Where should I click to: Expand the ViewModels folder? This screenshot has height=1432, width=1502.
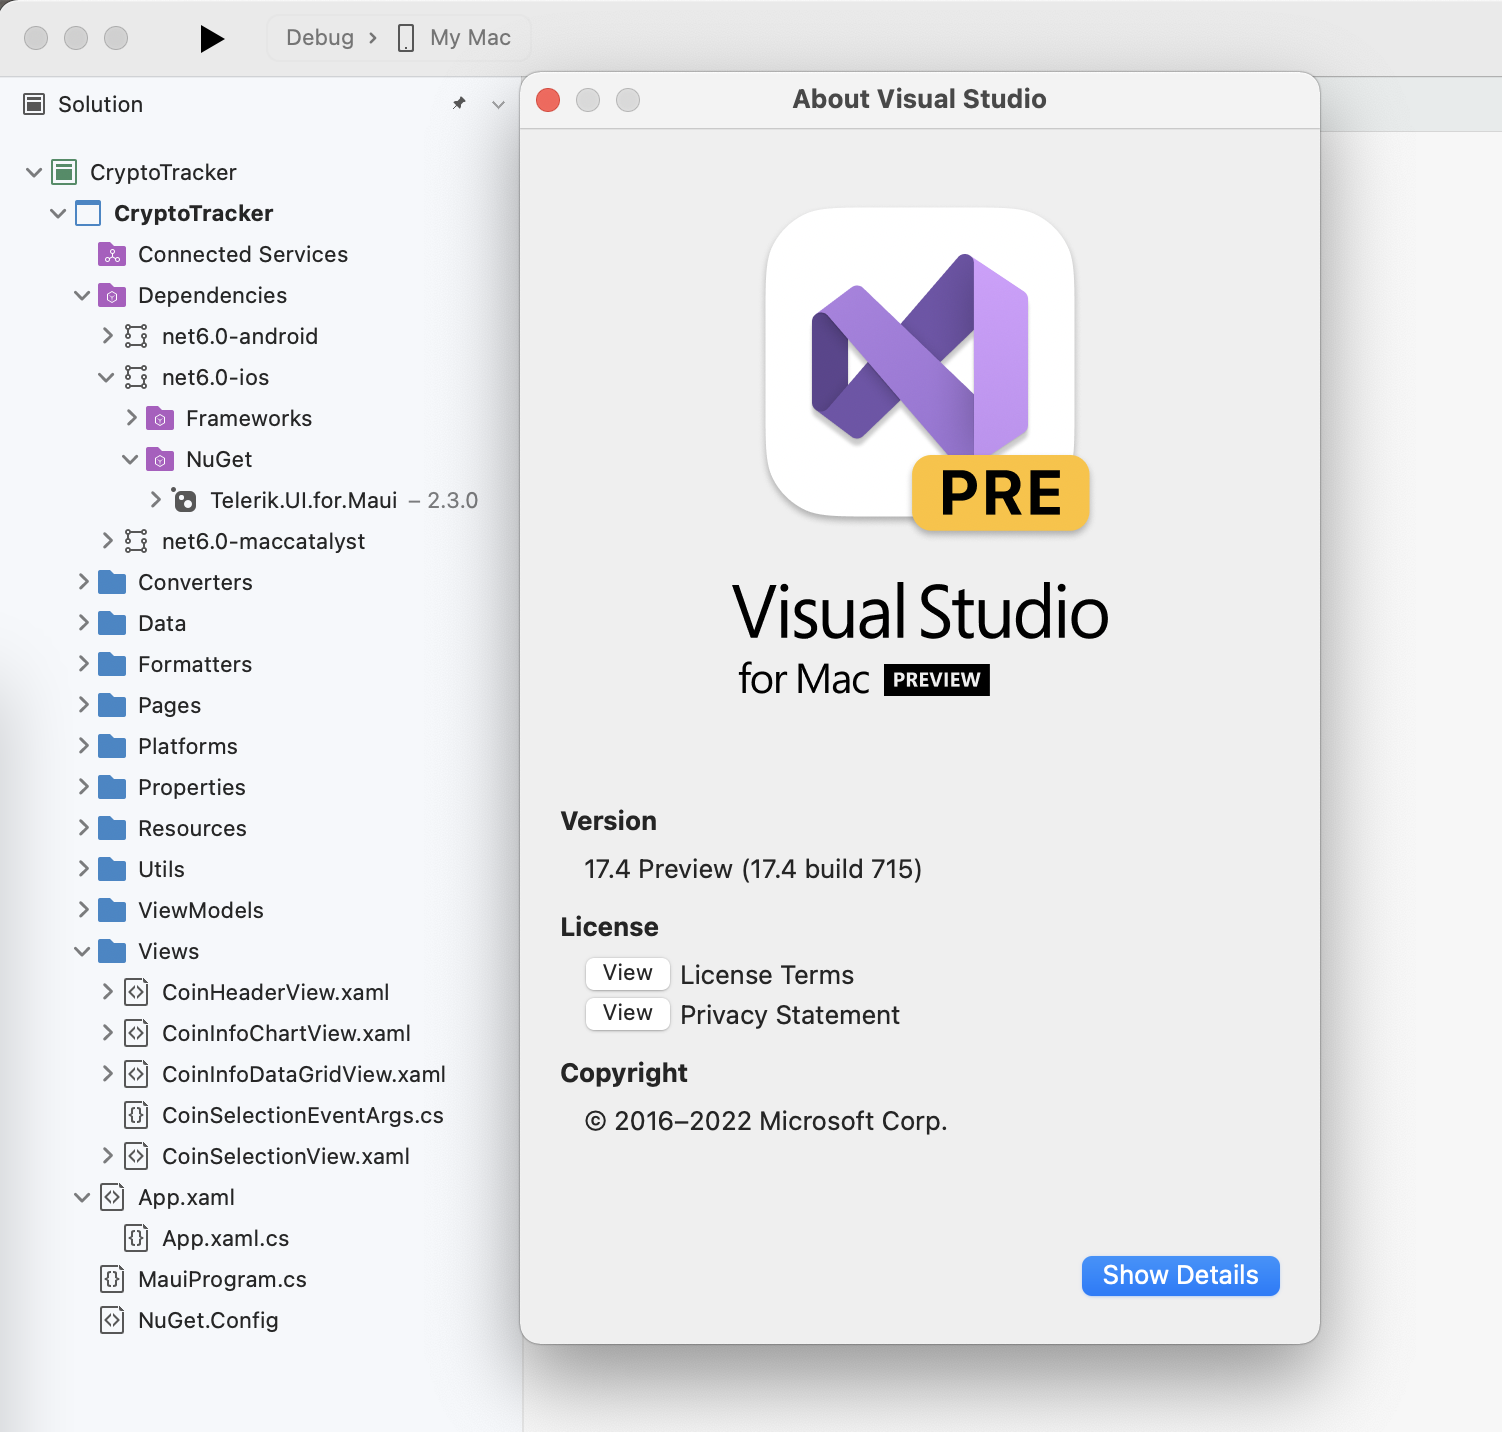tap(83, 910)
